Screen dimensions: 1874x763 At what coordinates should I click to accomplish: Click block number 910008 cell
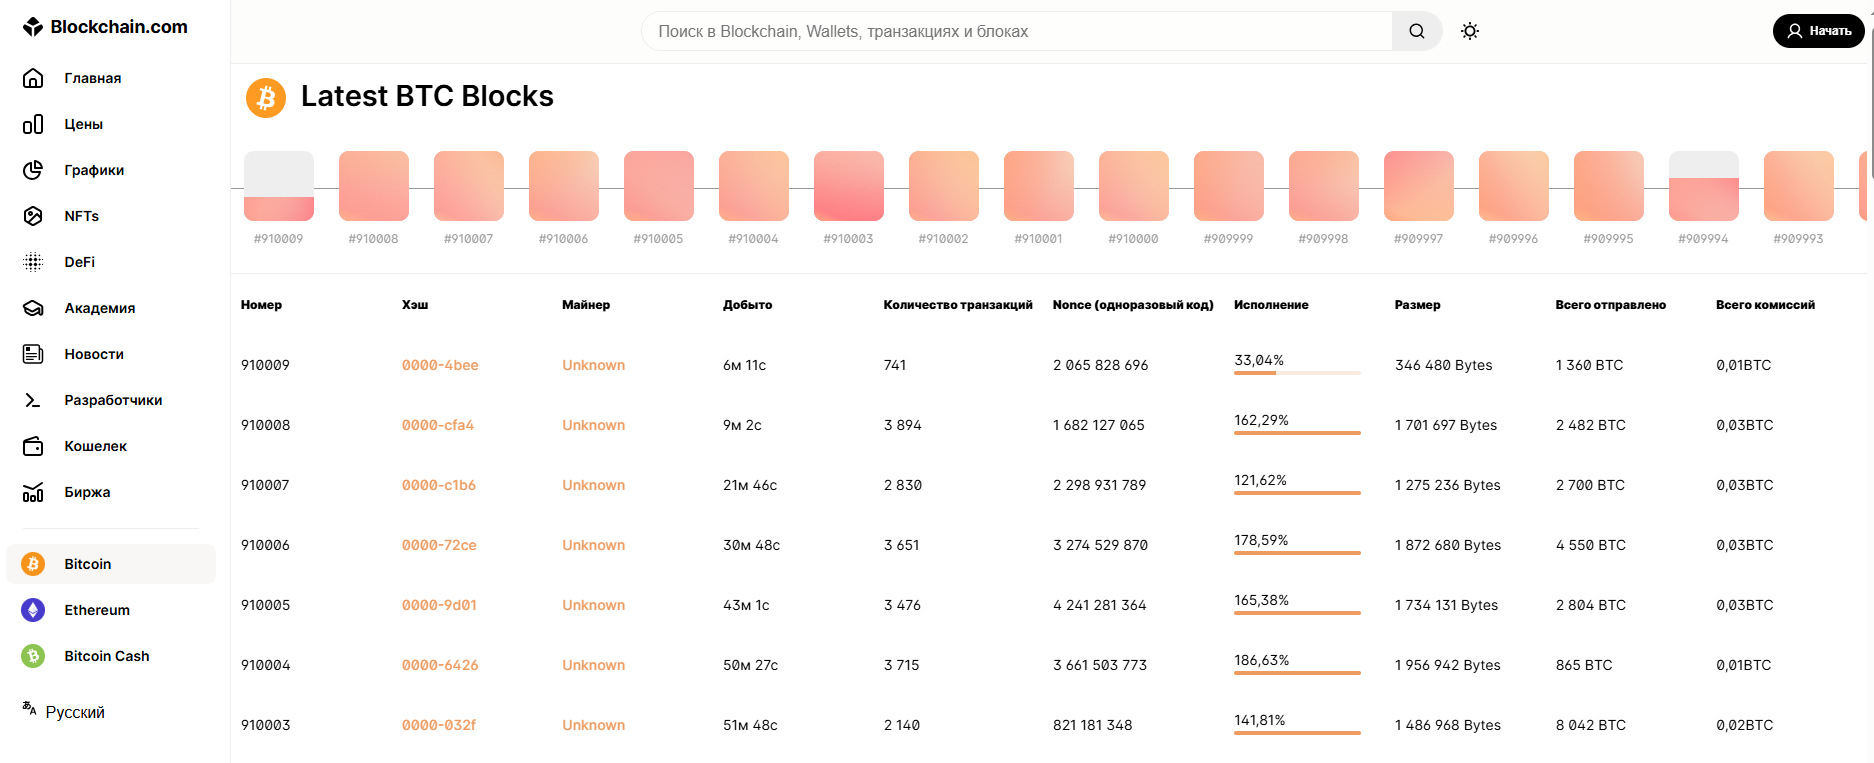coord(266,425)
